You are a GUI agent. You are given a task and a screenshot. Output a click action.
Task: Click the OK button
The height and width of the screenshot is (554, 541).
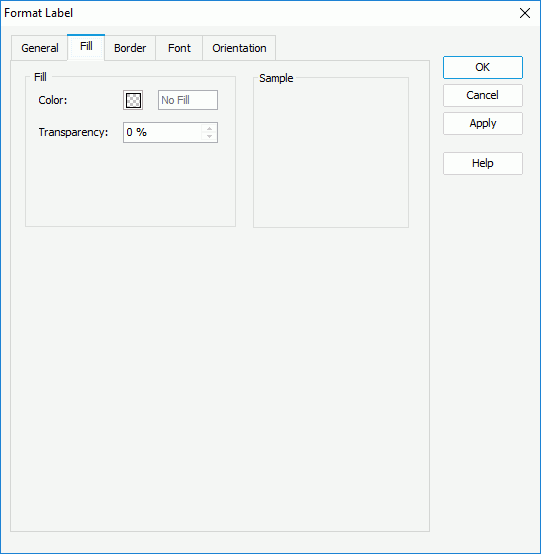point(483,67)
